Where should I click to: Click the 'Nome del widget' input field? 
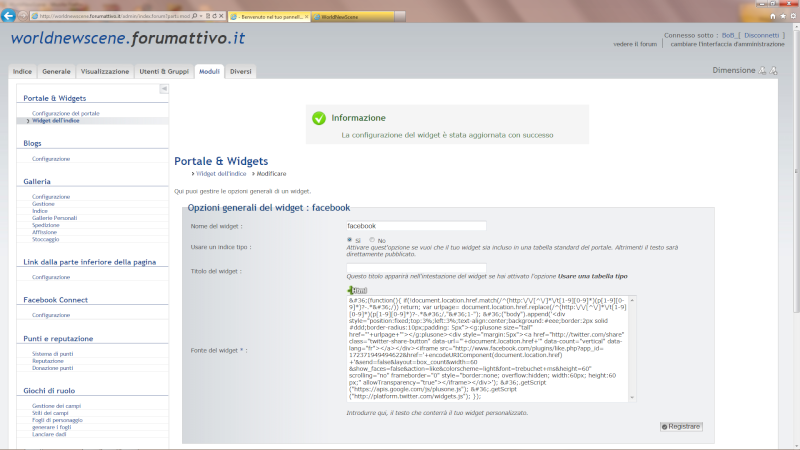416,226
